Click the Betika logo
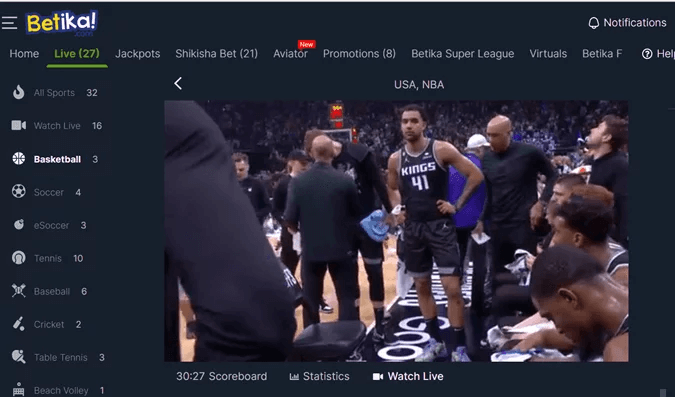The image size is (675, 397). (62, 22)
